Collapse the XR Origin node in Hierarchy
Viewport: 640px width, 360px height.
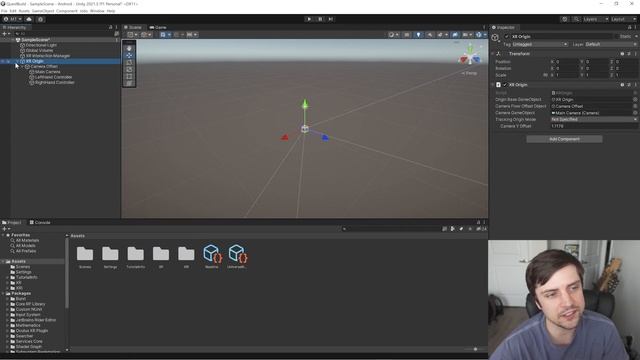tap(17, 61)
